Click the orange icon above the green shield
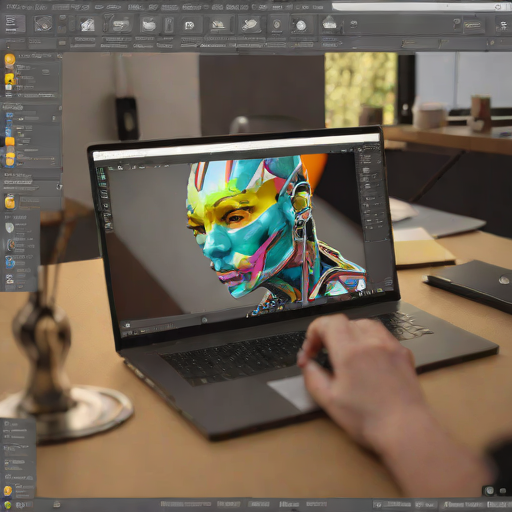The image size is (512, 512). click(8, 491)
